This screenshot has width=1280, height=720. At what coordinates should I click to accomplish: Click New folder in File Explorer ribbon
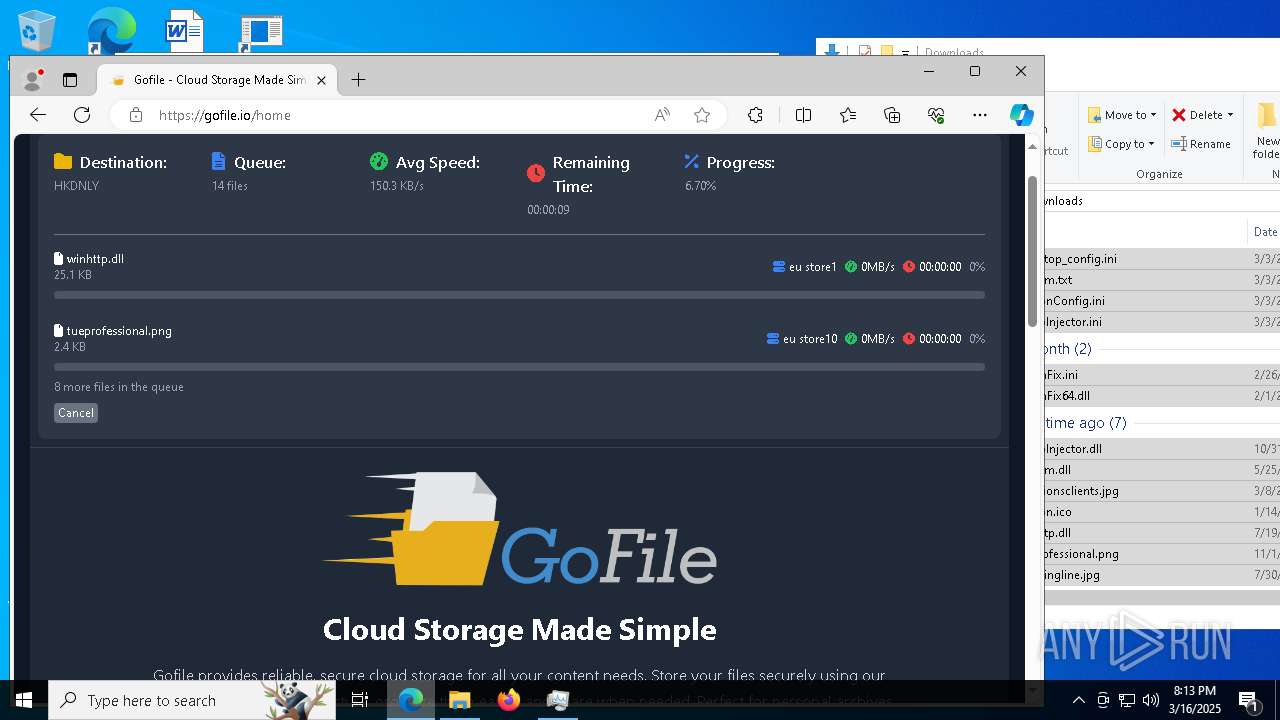tap(1267, 130)
